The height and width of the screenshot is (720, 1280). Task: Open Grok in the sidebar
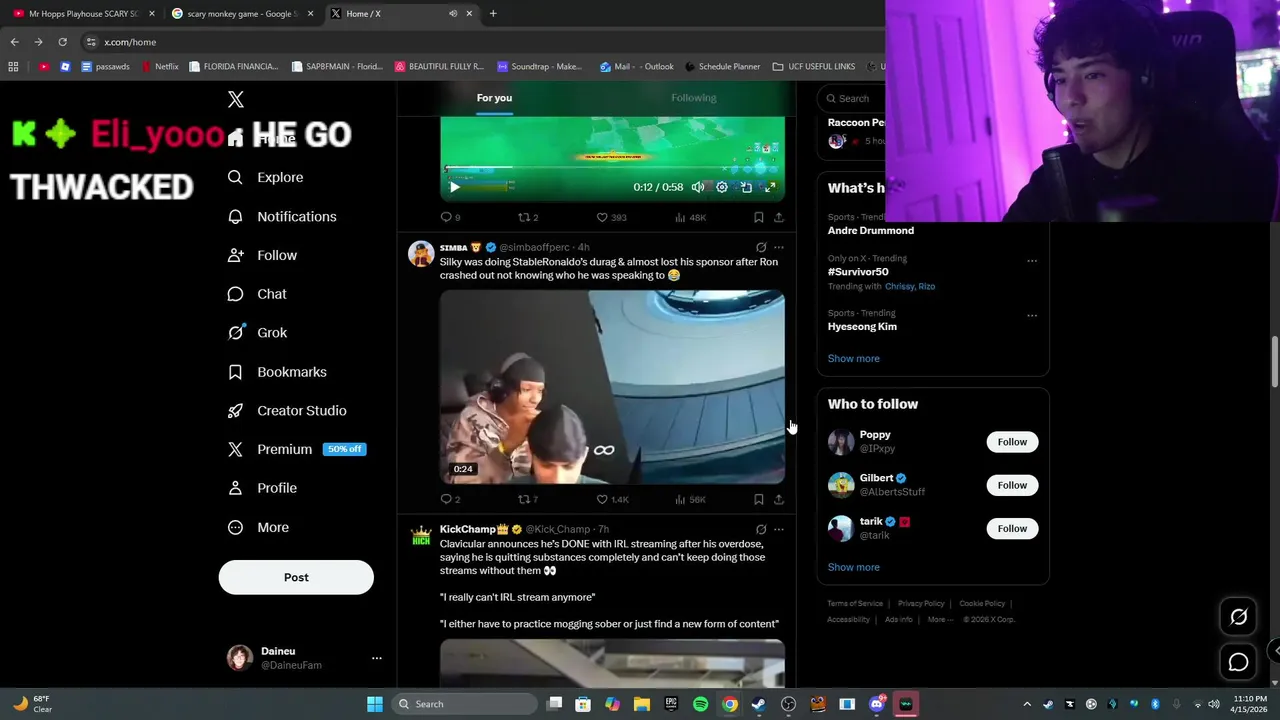coord(257,333)
